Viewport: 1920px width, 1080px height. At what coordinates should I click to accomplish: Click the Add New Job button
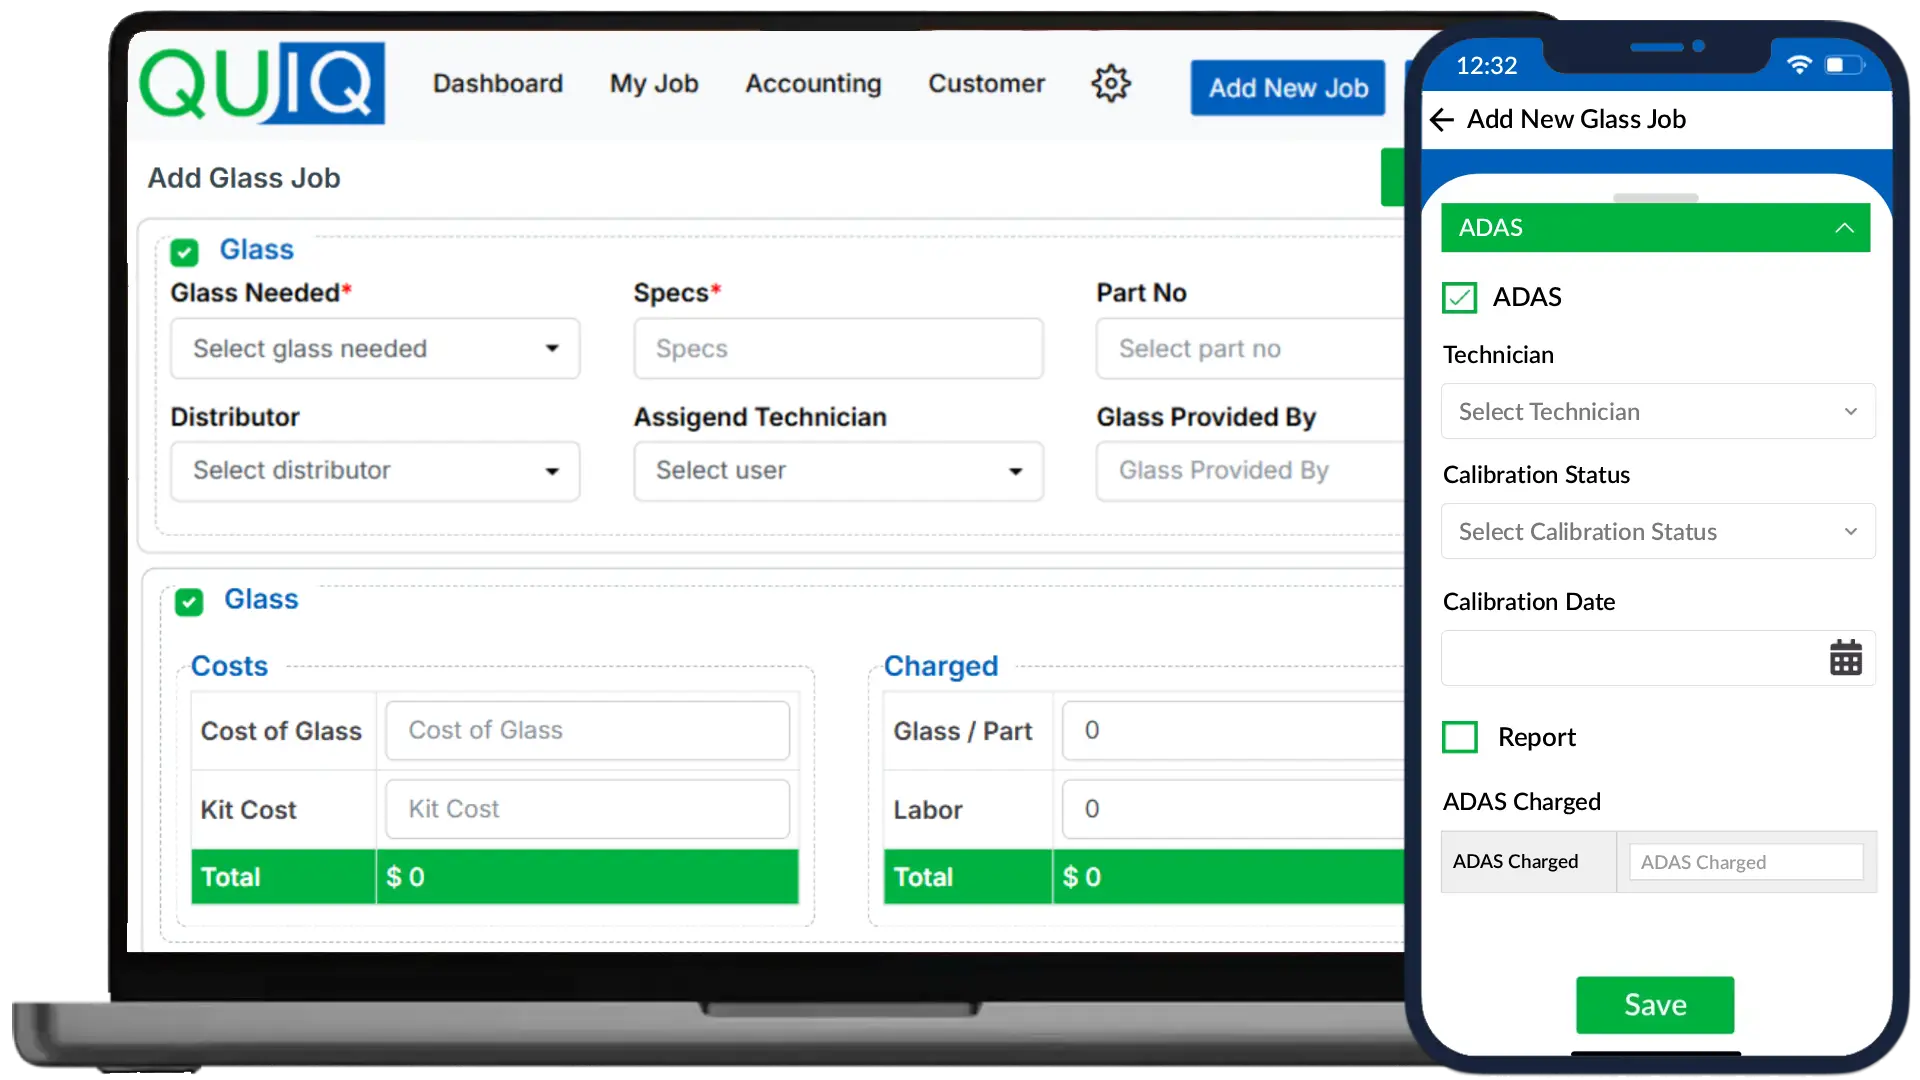click(x=1287, y=88)
